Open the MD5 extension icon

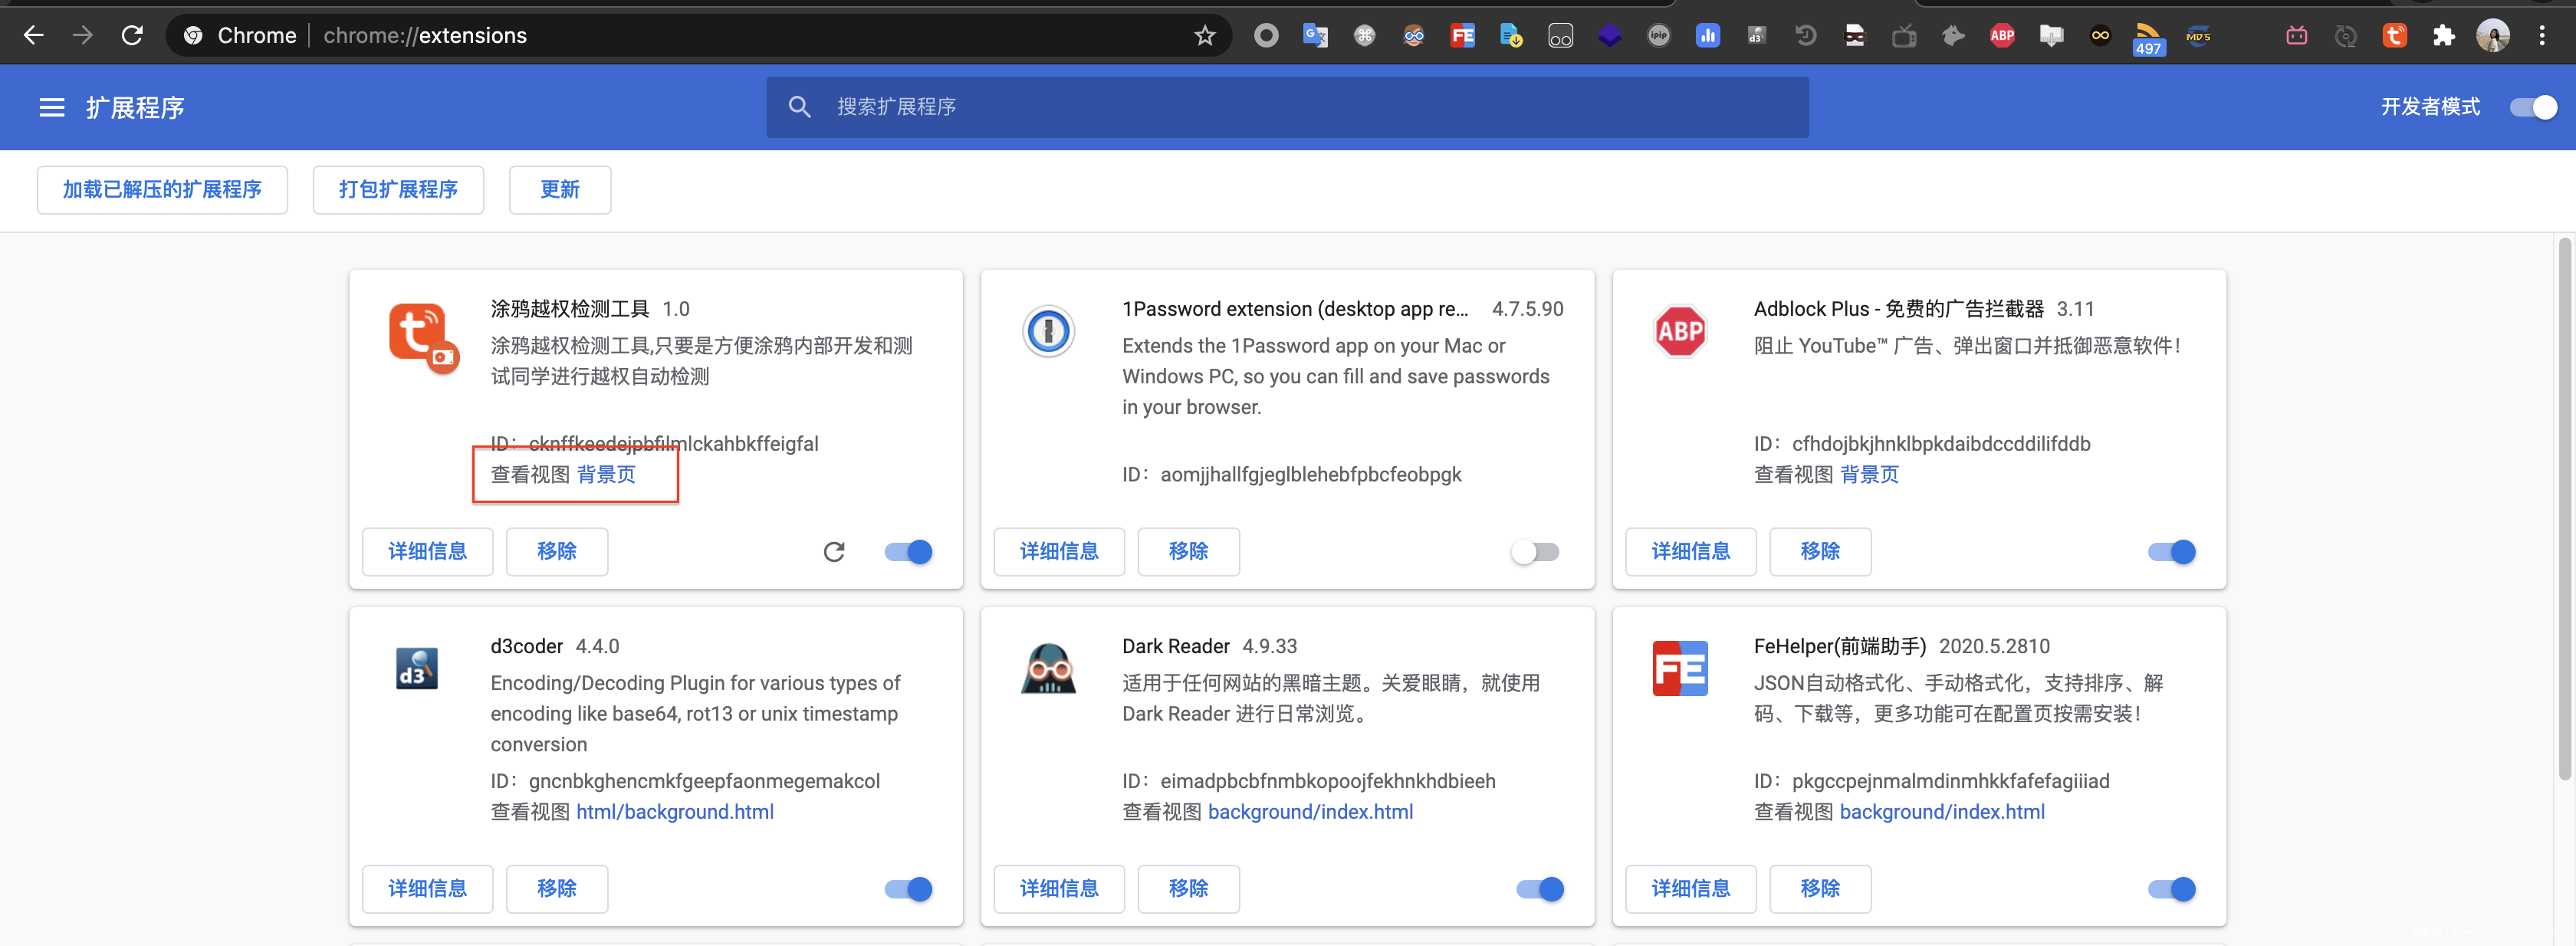click(2198, 36)
